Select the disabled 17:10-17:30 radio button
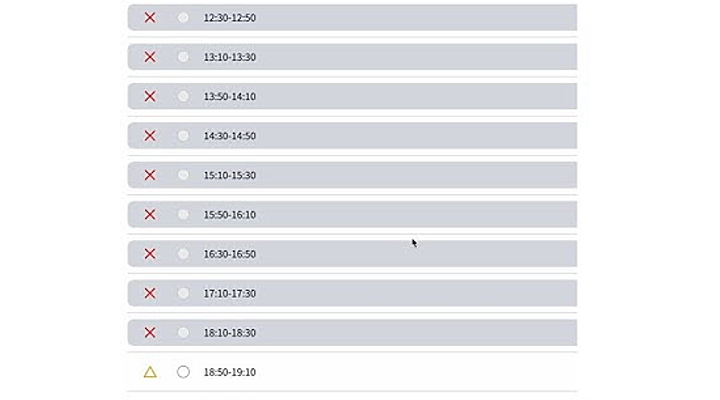The image size is (720, 400). pos(183,293)
